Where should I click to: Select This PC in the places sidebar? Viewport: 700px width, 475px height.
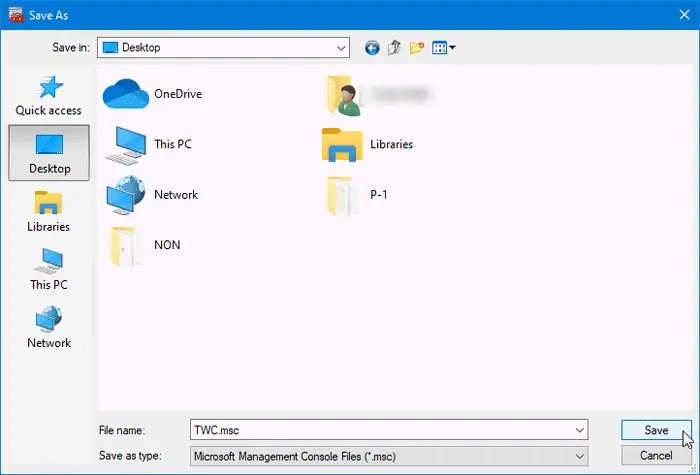49,269
